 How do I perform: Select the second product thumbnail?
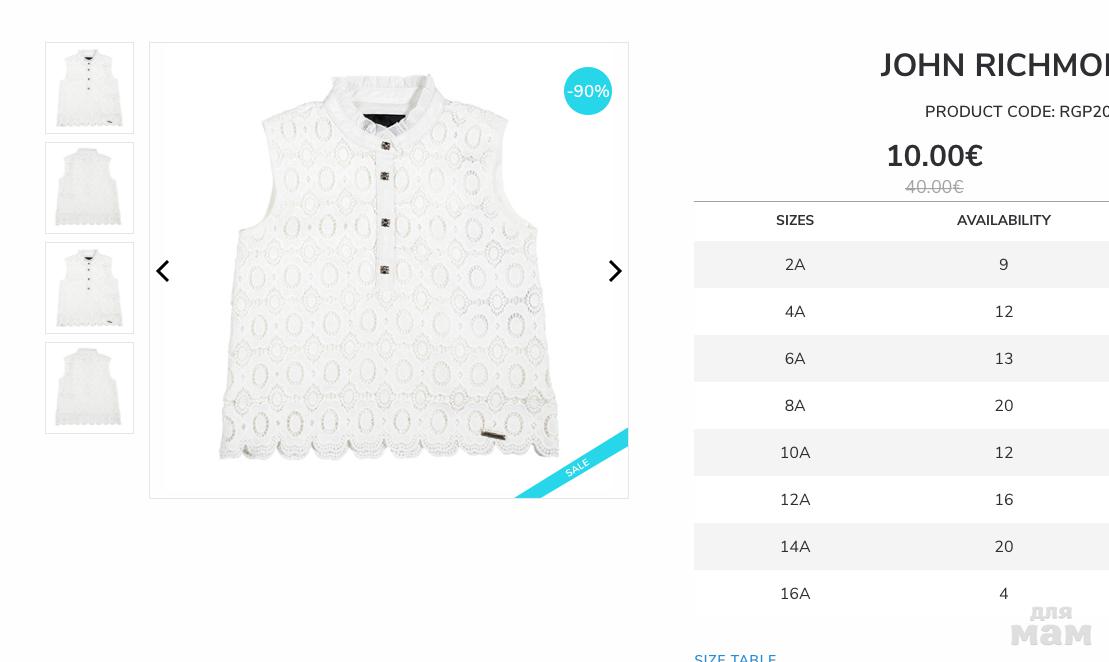[89, 188]
